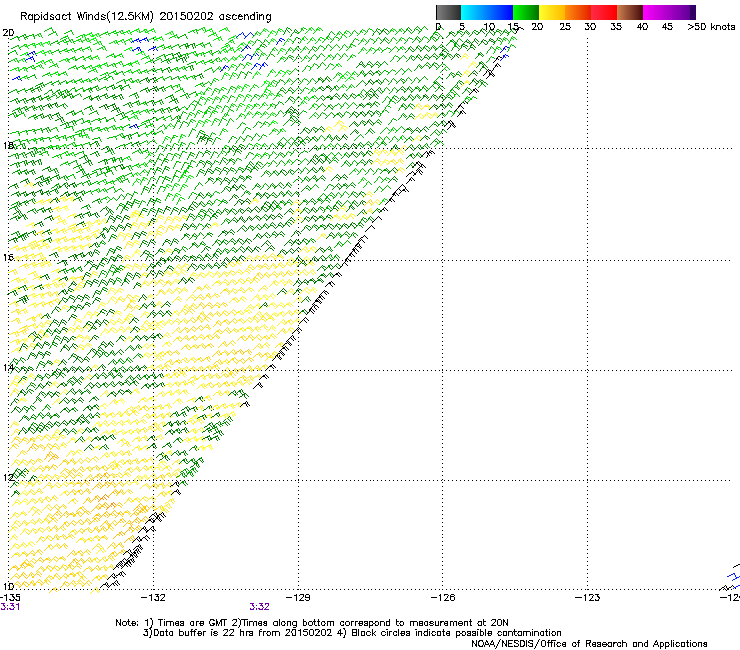Click the orange 25-30 knots legend swatch
Screen dimensions: 740x650
point(578,12)
